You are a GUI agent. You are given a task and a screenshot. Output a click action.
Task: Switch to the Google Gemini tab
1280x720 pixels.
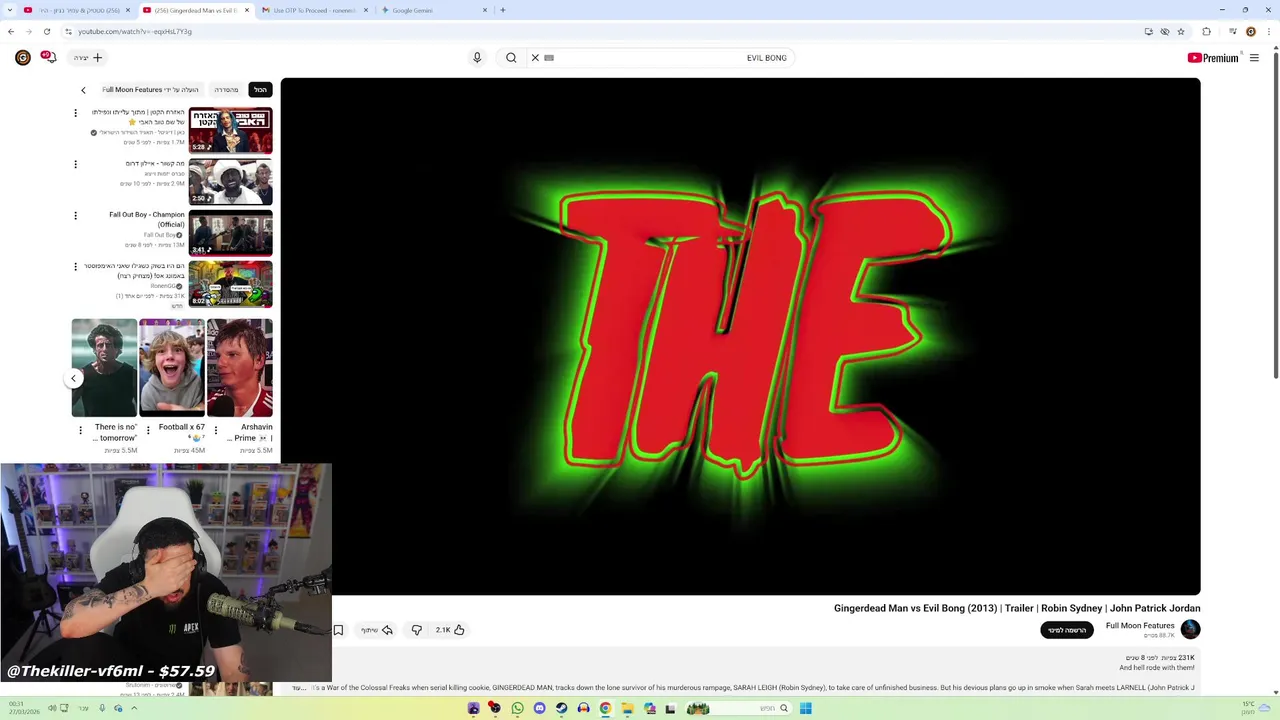click(x=432, y=10)
